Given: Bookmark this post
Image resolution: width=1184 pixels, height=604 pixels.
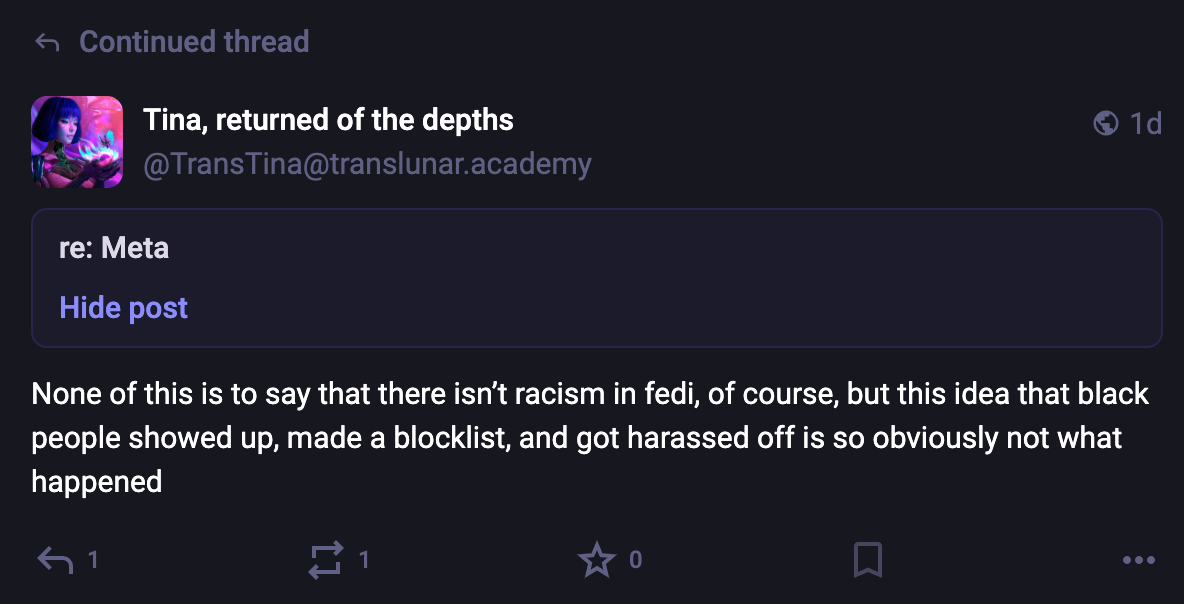Looking at the screenshot, I should 868,560.
